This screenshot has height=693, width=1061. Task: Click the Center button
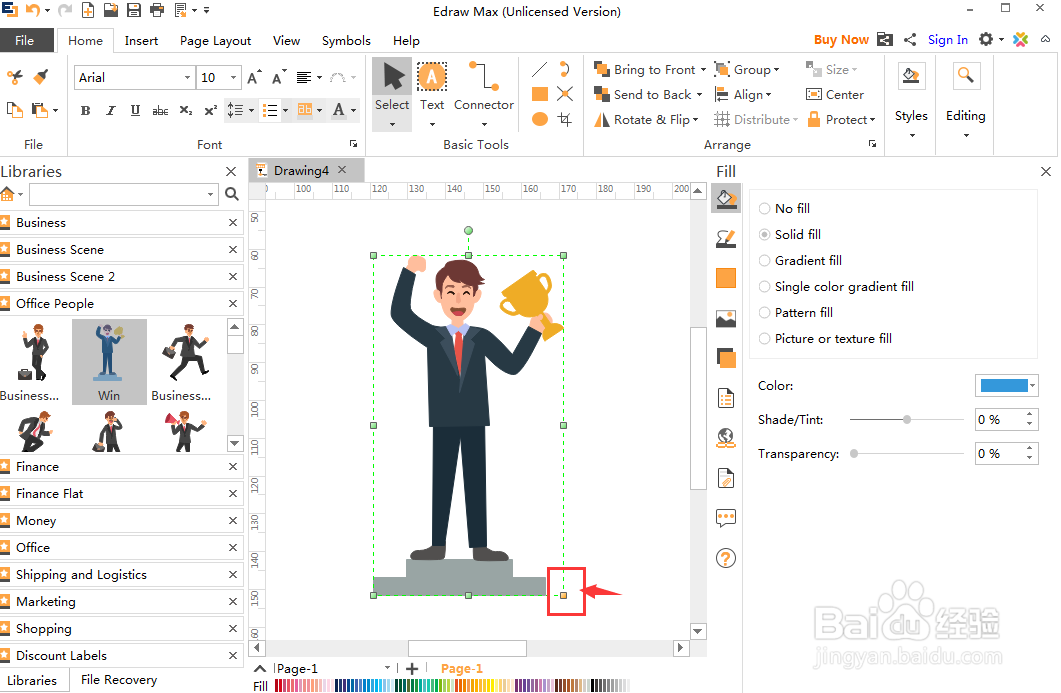coord(835,95)
